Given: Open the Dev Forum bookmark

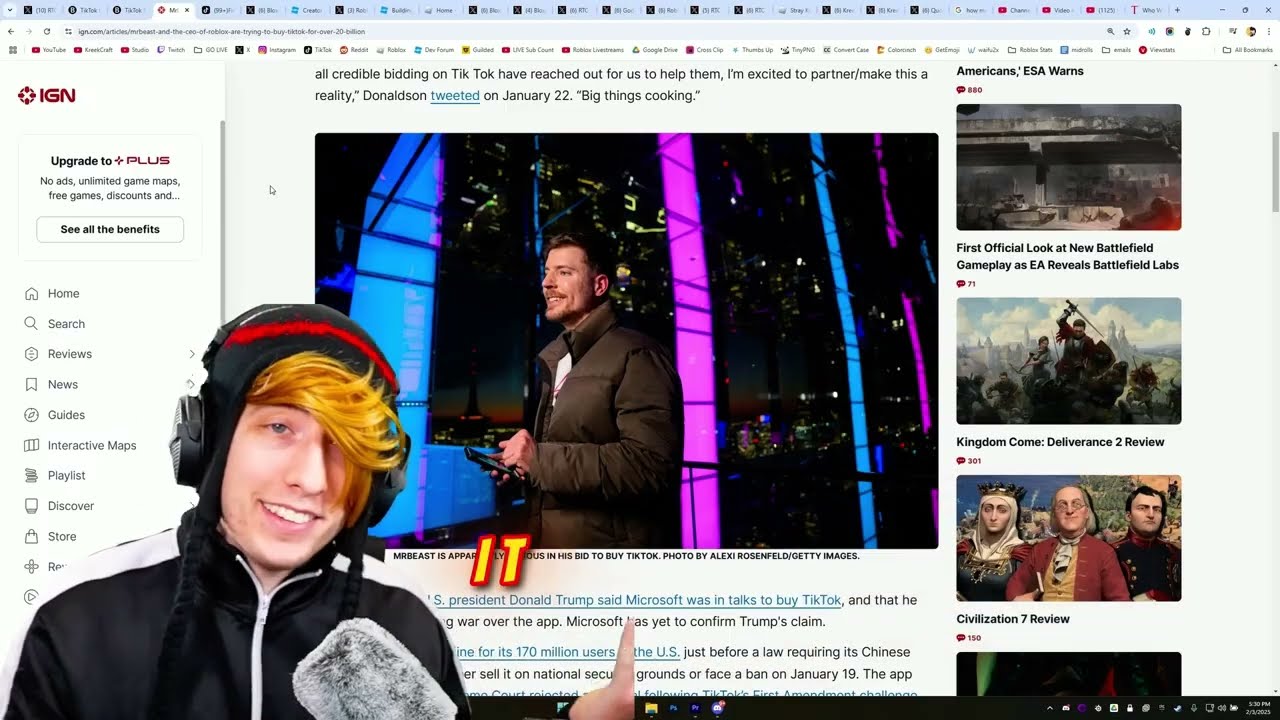Looking at the screenshot, I should coord(434,49).
